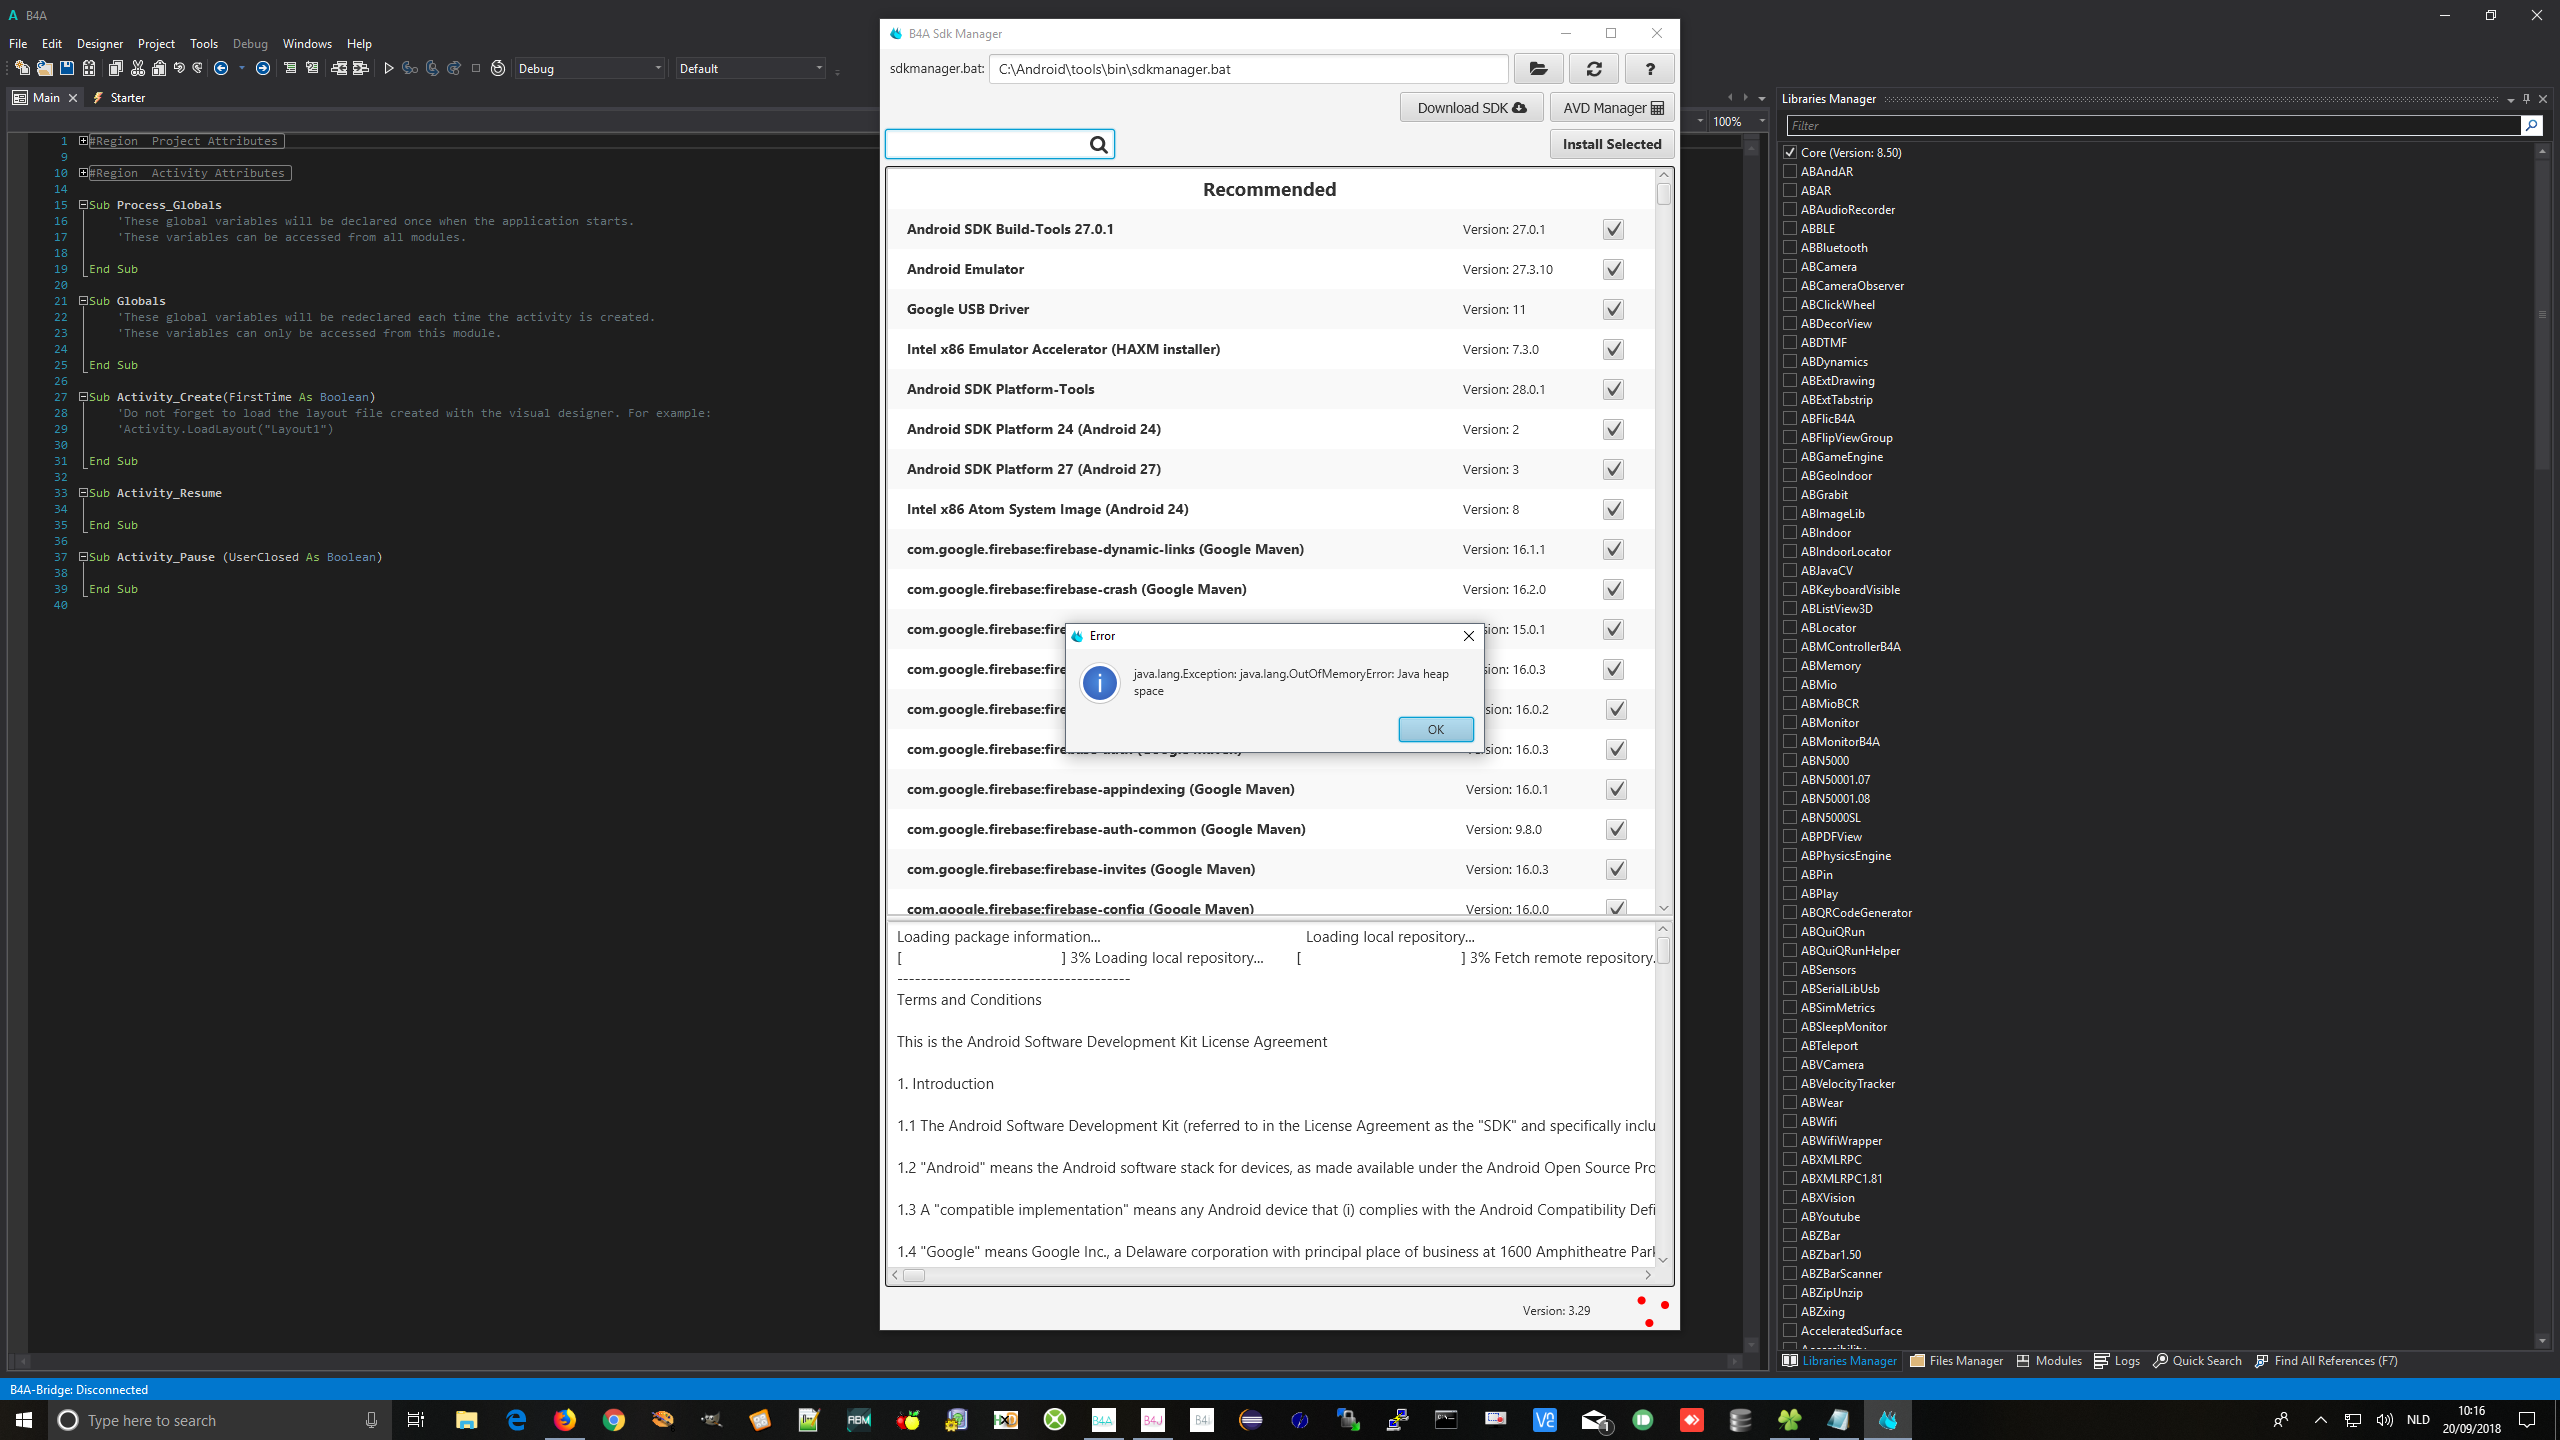Uncheck Android SDK Platform 27 checkbox
2560x1440 pixels.
point(1613,469)
